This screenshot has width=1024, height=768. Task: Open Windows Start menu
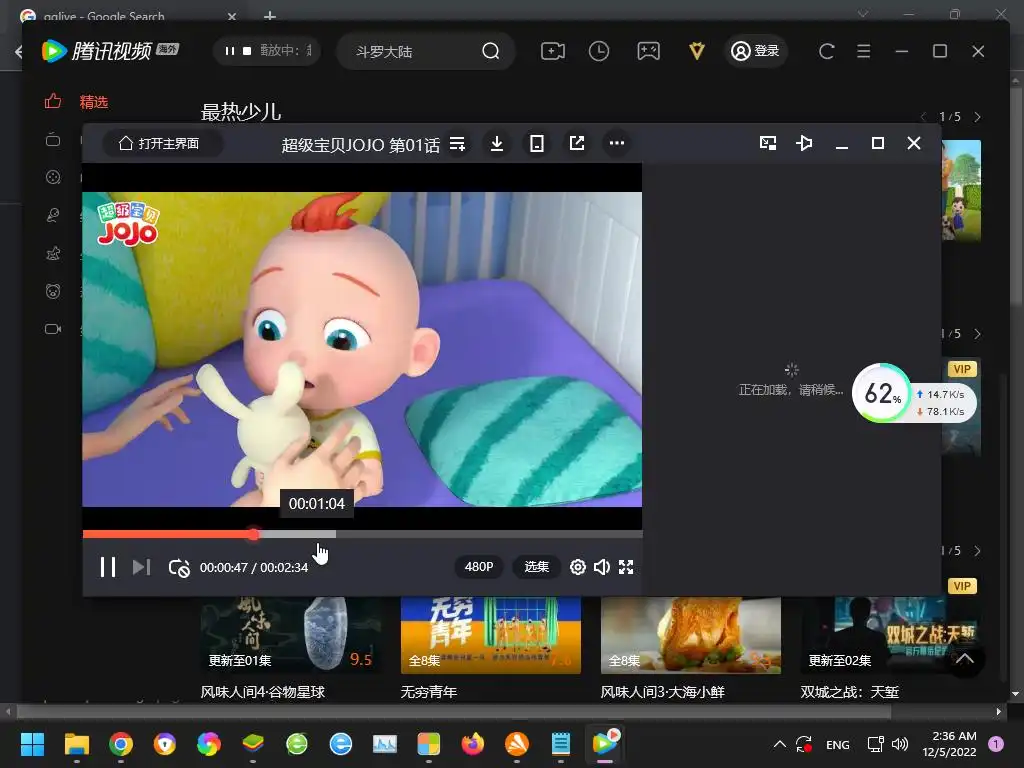coord(32,744)
